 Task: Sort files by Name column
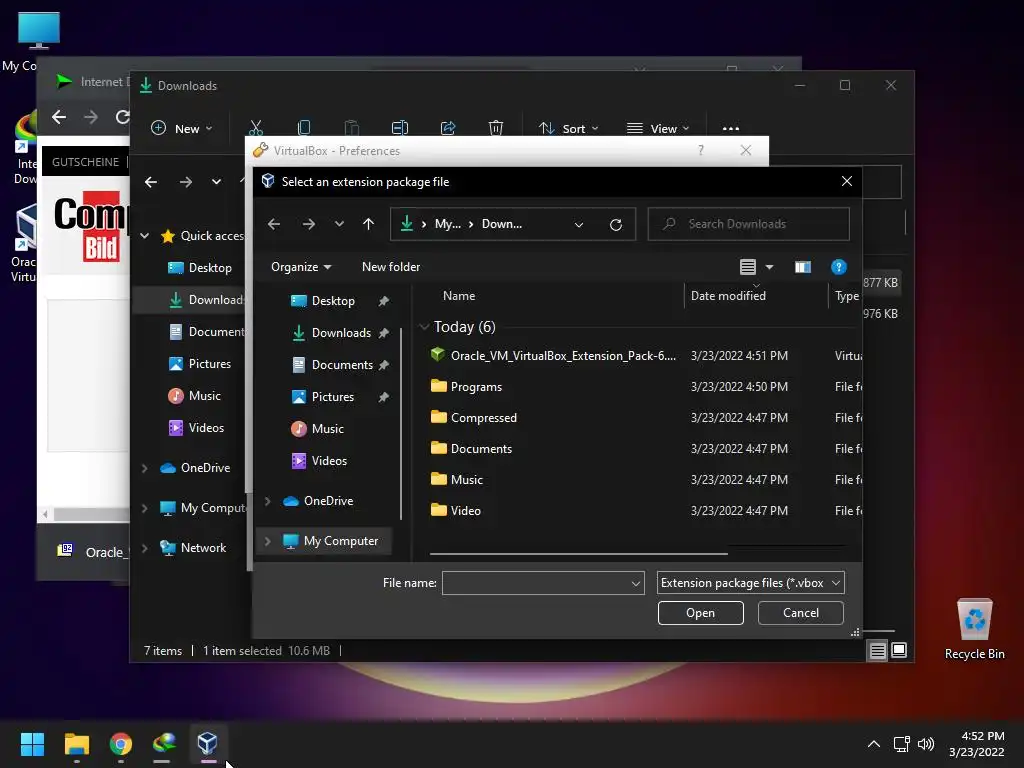(459, 296)
